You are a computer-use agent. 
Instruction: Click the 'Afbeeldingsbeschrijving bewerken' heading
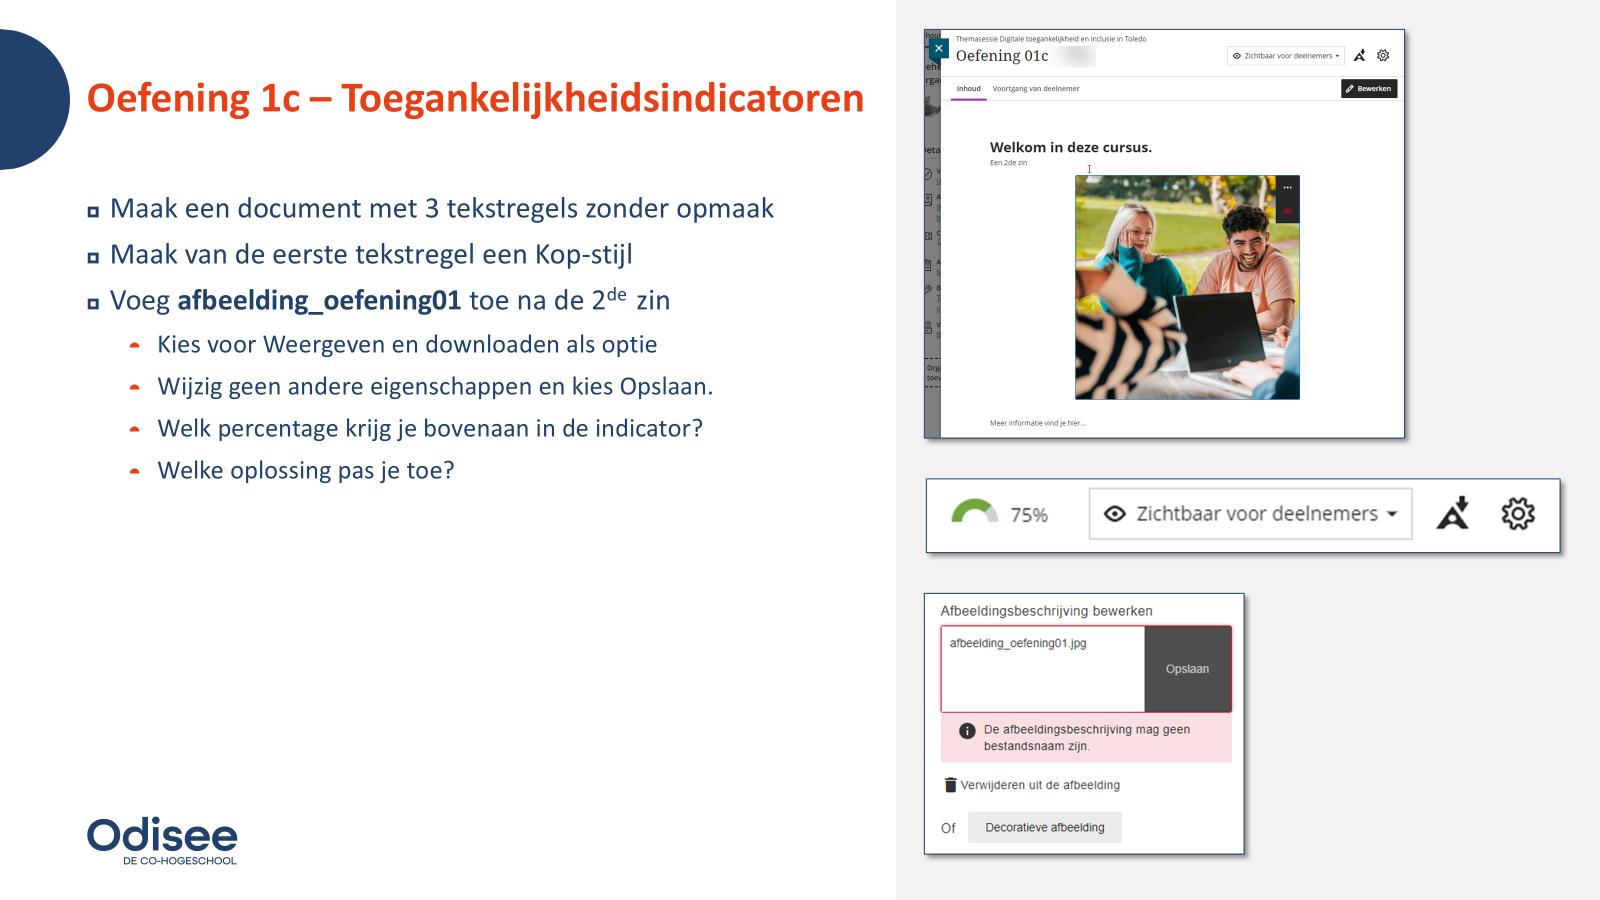click(1046, 611)
